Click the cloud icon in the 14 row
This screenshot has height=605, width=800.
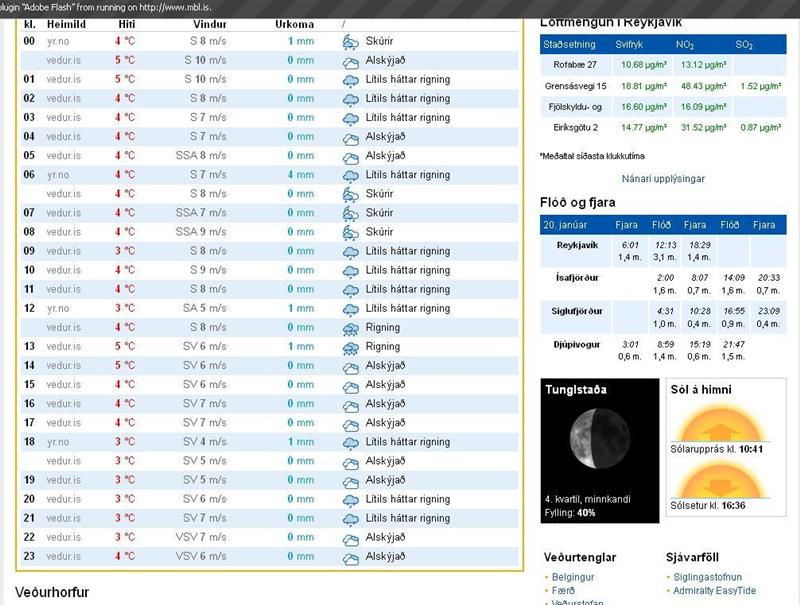point(351,367)
